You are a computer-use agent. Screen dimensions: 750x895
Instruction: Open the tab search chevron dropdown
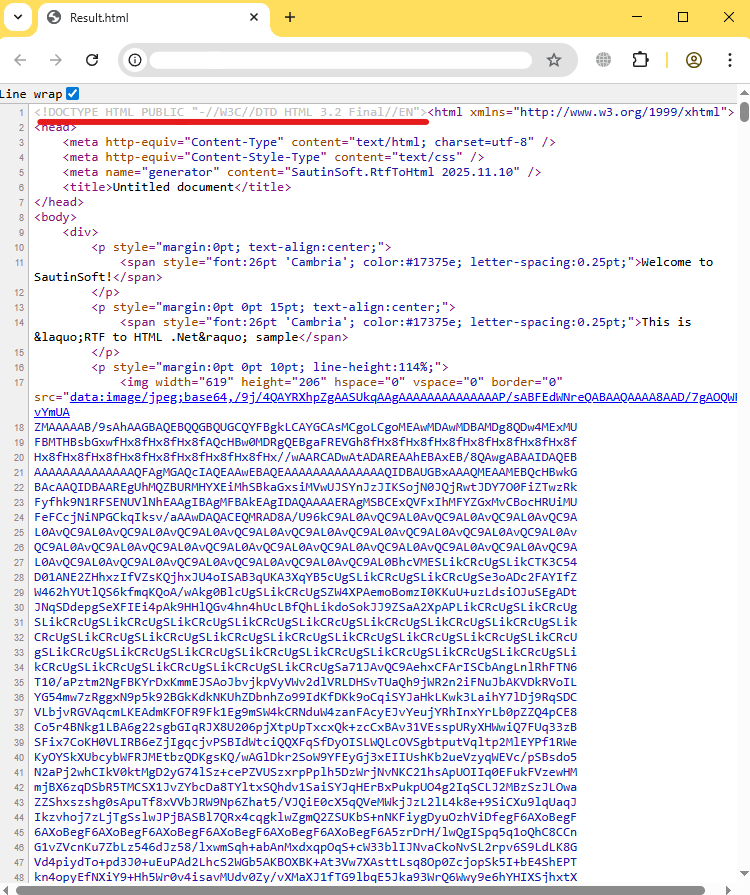18,17
